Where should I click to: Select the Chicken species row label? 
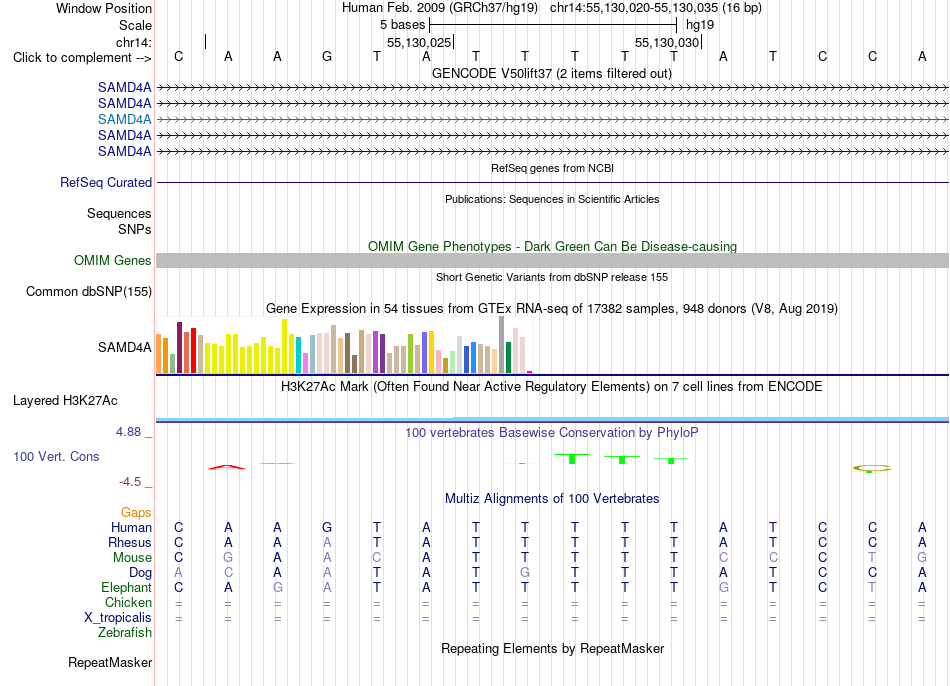click(x=128, y=602)
